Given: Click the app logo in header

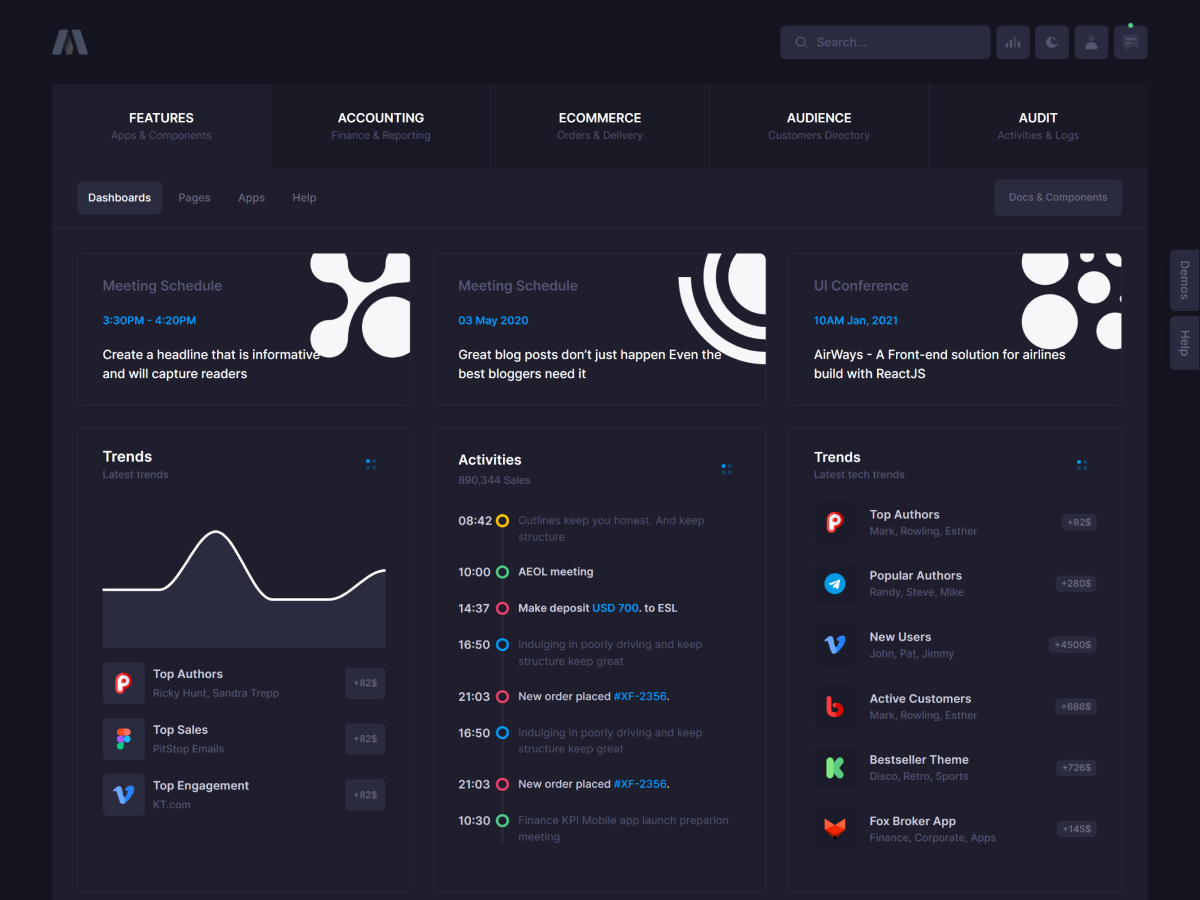Looking at the screenshot, I should click(70, 42).
